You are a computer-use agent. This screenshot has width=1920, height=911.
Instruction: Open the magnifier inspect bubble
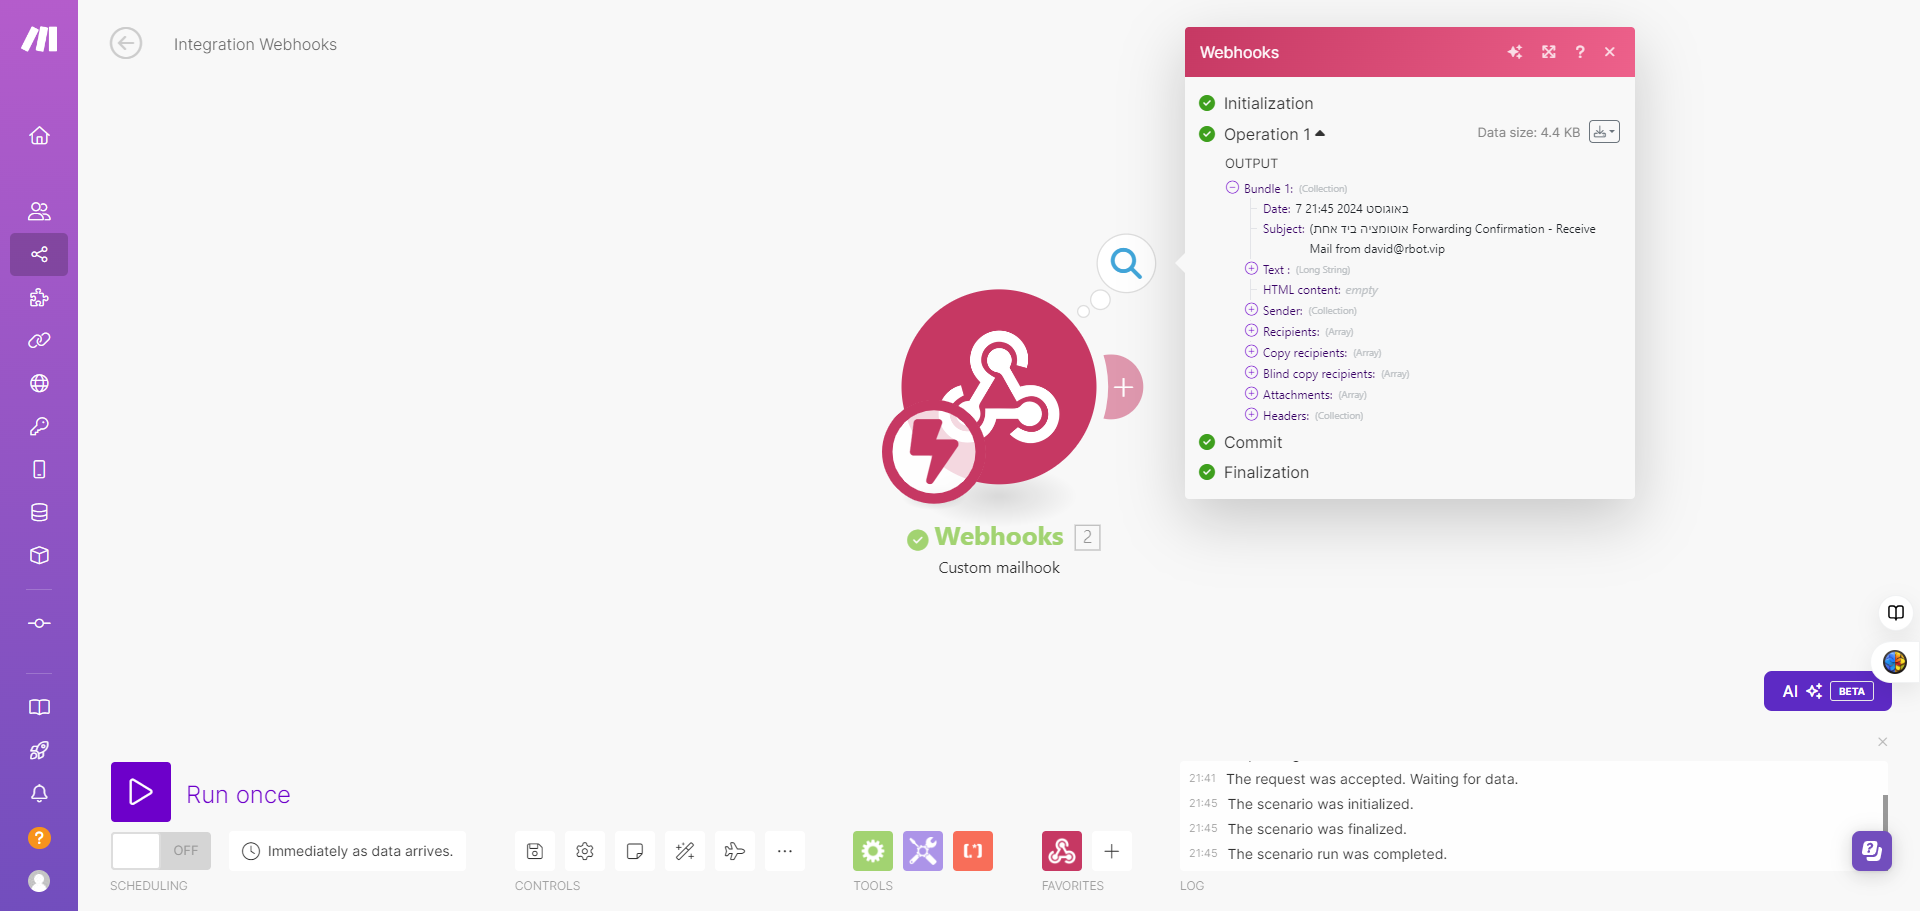pos(1126,263)
